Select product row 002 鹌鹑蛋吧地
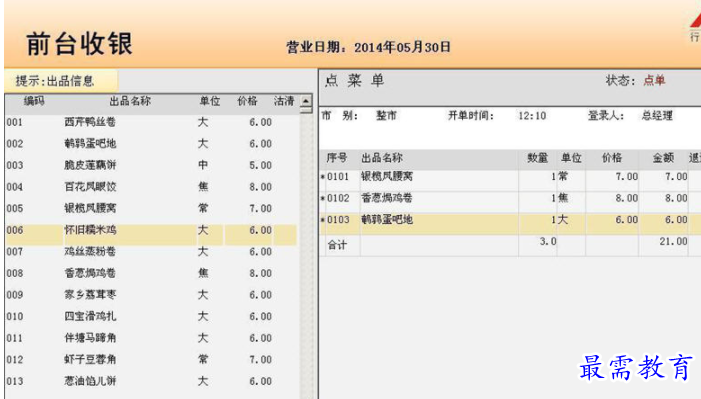The height and width of the screenshot is (399, 701). click(152, 144)
